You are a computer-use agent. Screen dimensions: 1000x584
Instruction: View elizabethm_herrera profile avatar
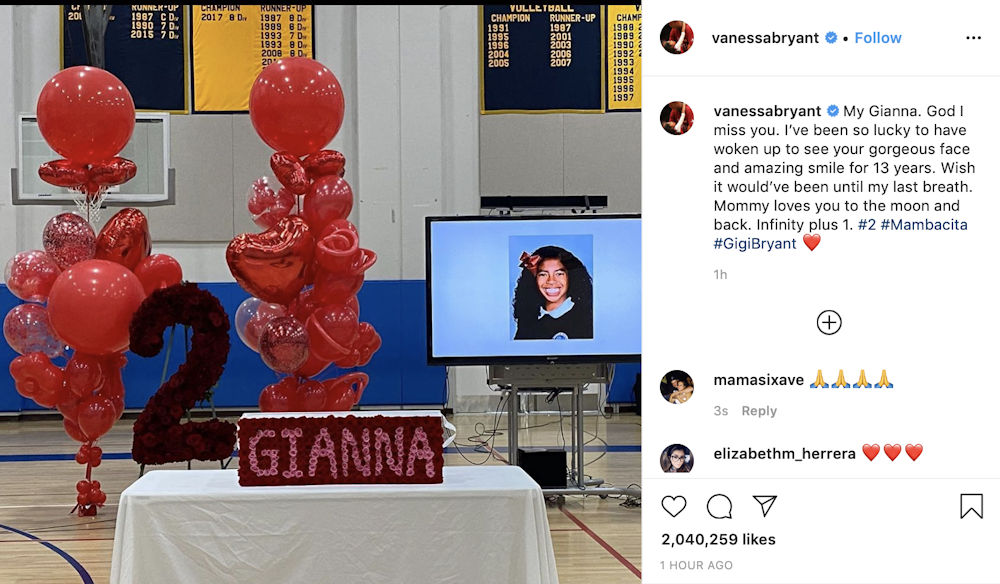tap(677, 458)
